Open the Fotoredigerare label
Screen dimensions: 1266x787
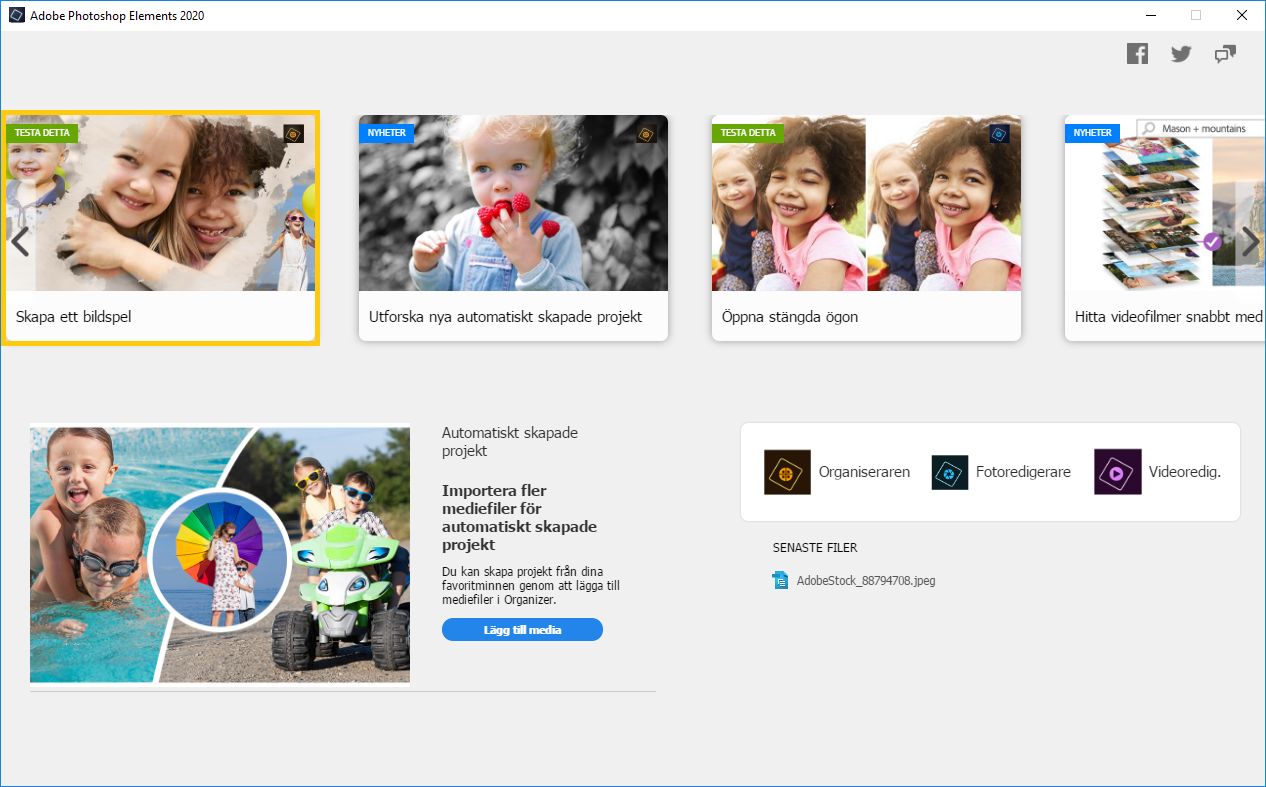click(1023, 472)
